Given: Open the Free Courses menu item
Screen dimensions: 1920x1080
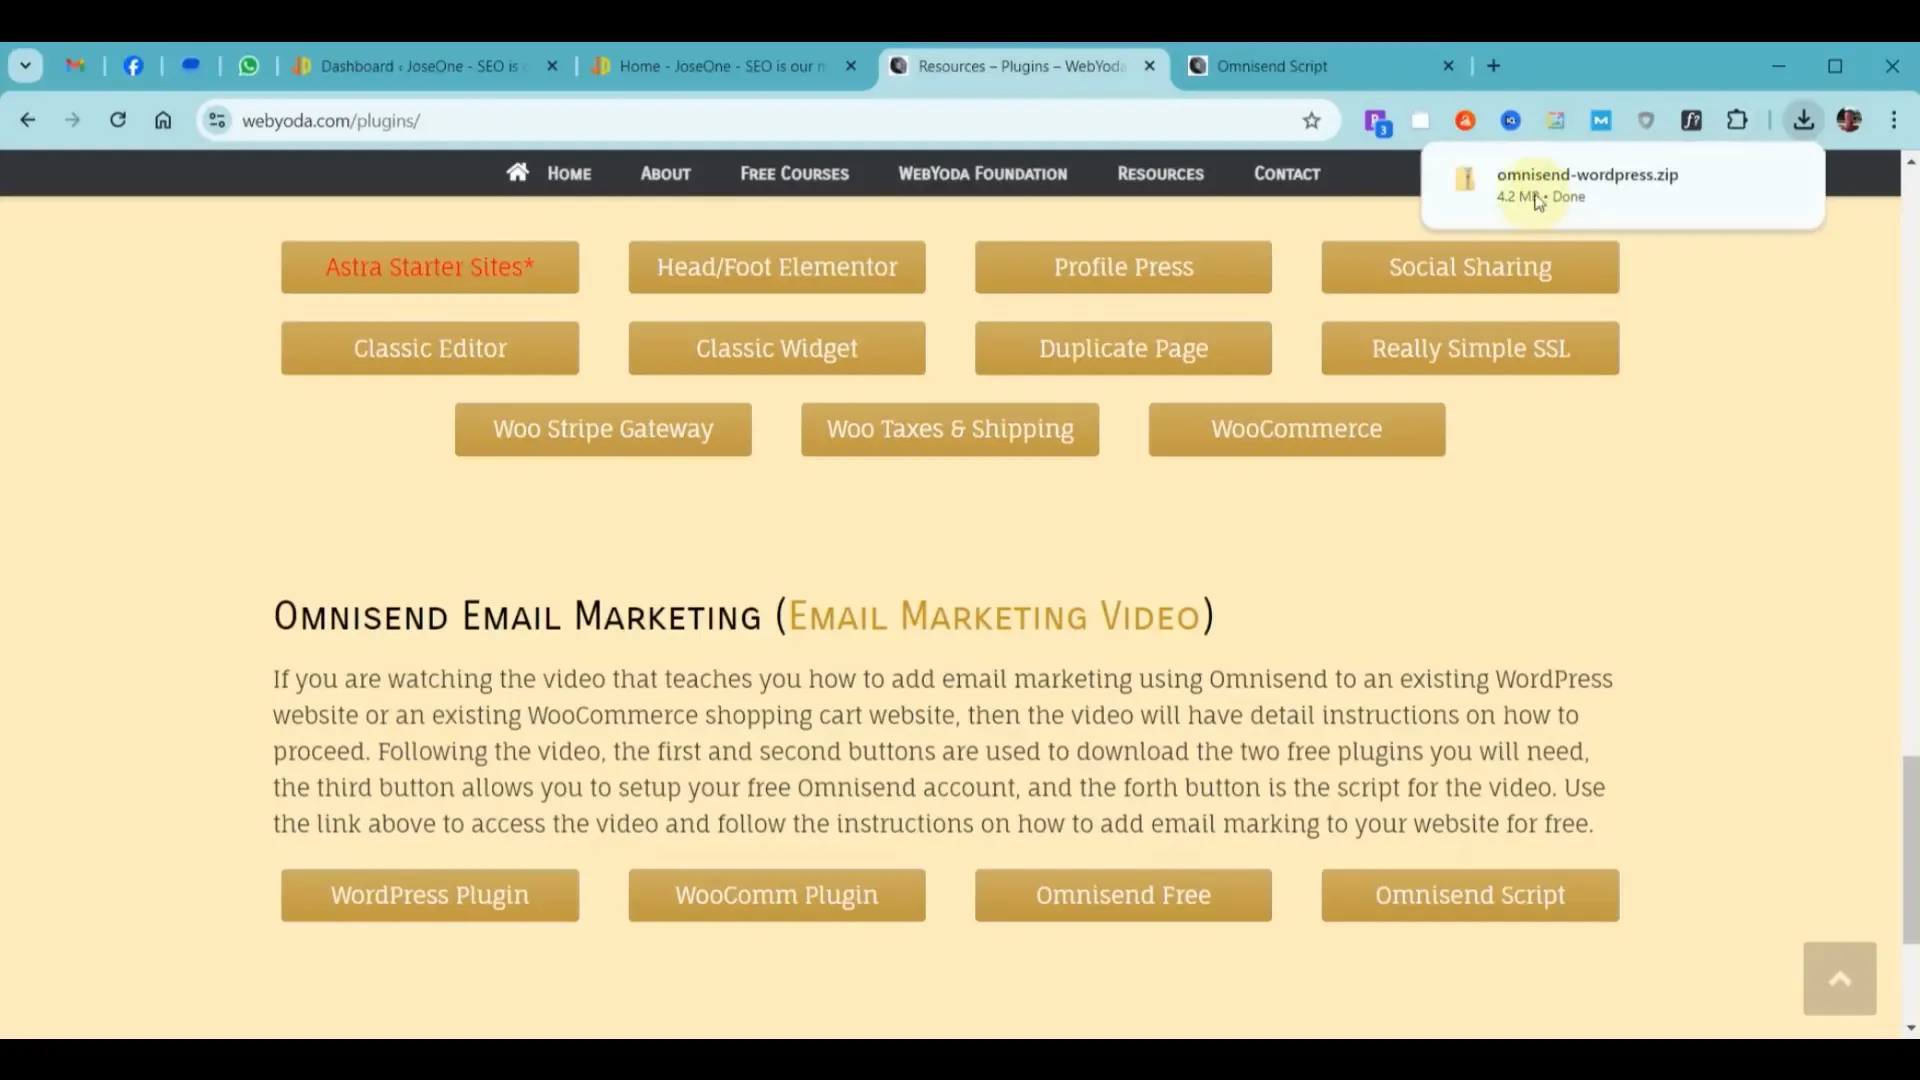Looking at the screenshot, I should (x=794, y=174).
